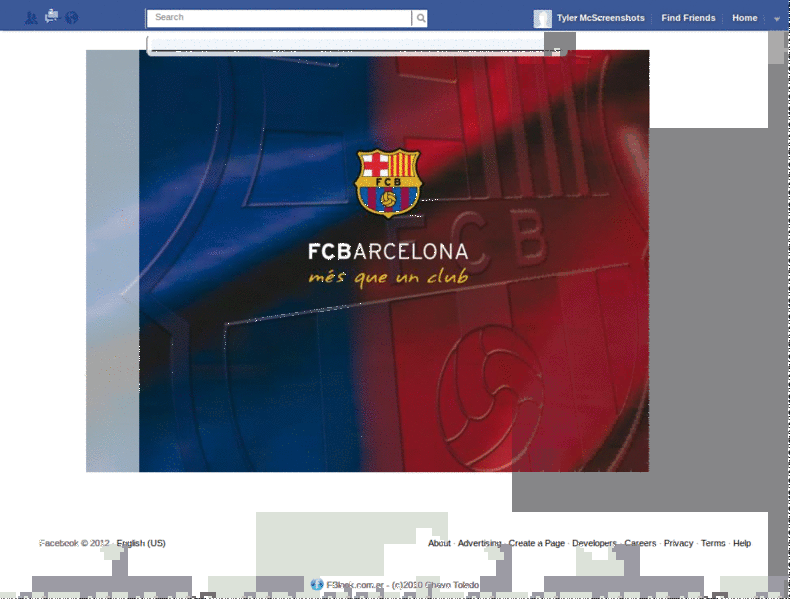This screenshot has height=600, width=800.
Task: Expand the account menu dropdown arrow
Action: click(x=777, y=19)
